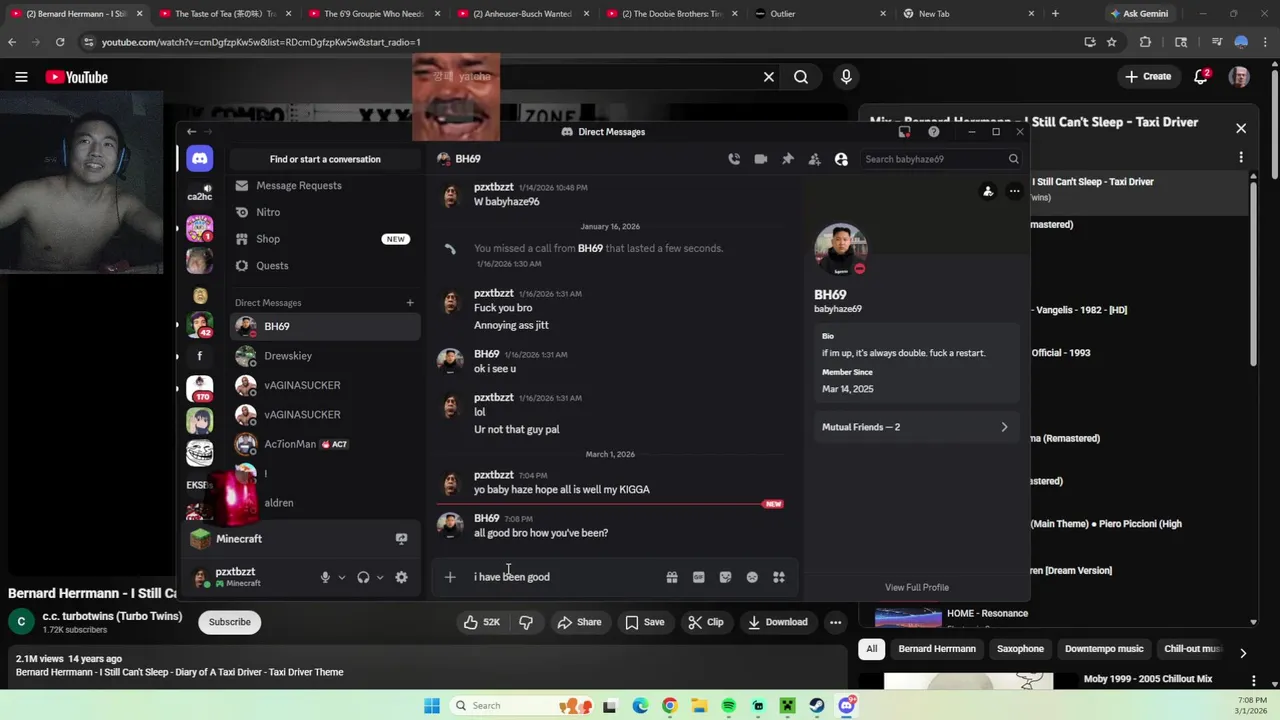Close the YouTube playlist panel
Screen dimensions: 1280x720
[x=1241, y=128]
